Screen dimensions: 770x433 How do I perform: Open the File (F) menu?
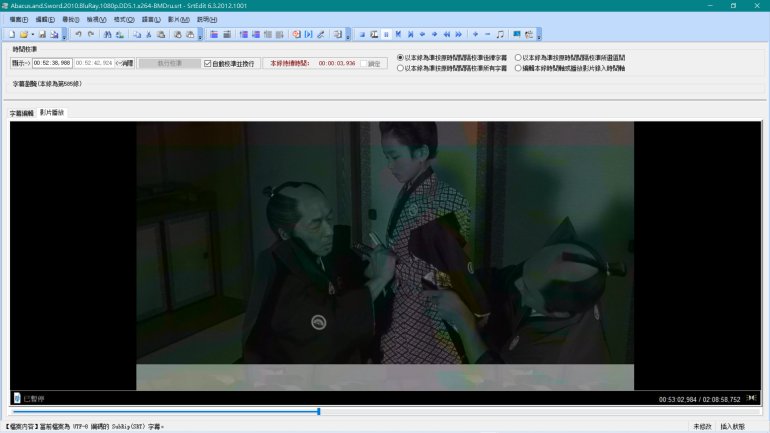coord(19,20)
